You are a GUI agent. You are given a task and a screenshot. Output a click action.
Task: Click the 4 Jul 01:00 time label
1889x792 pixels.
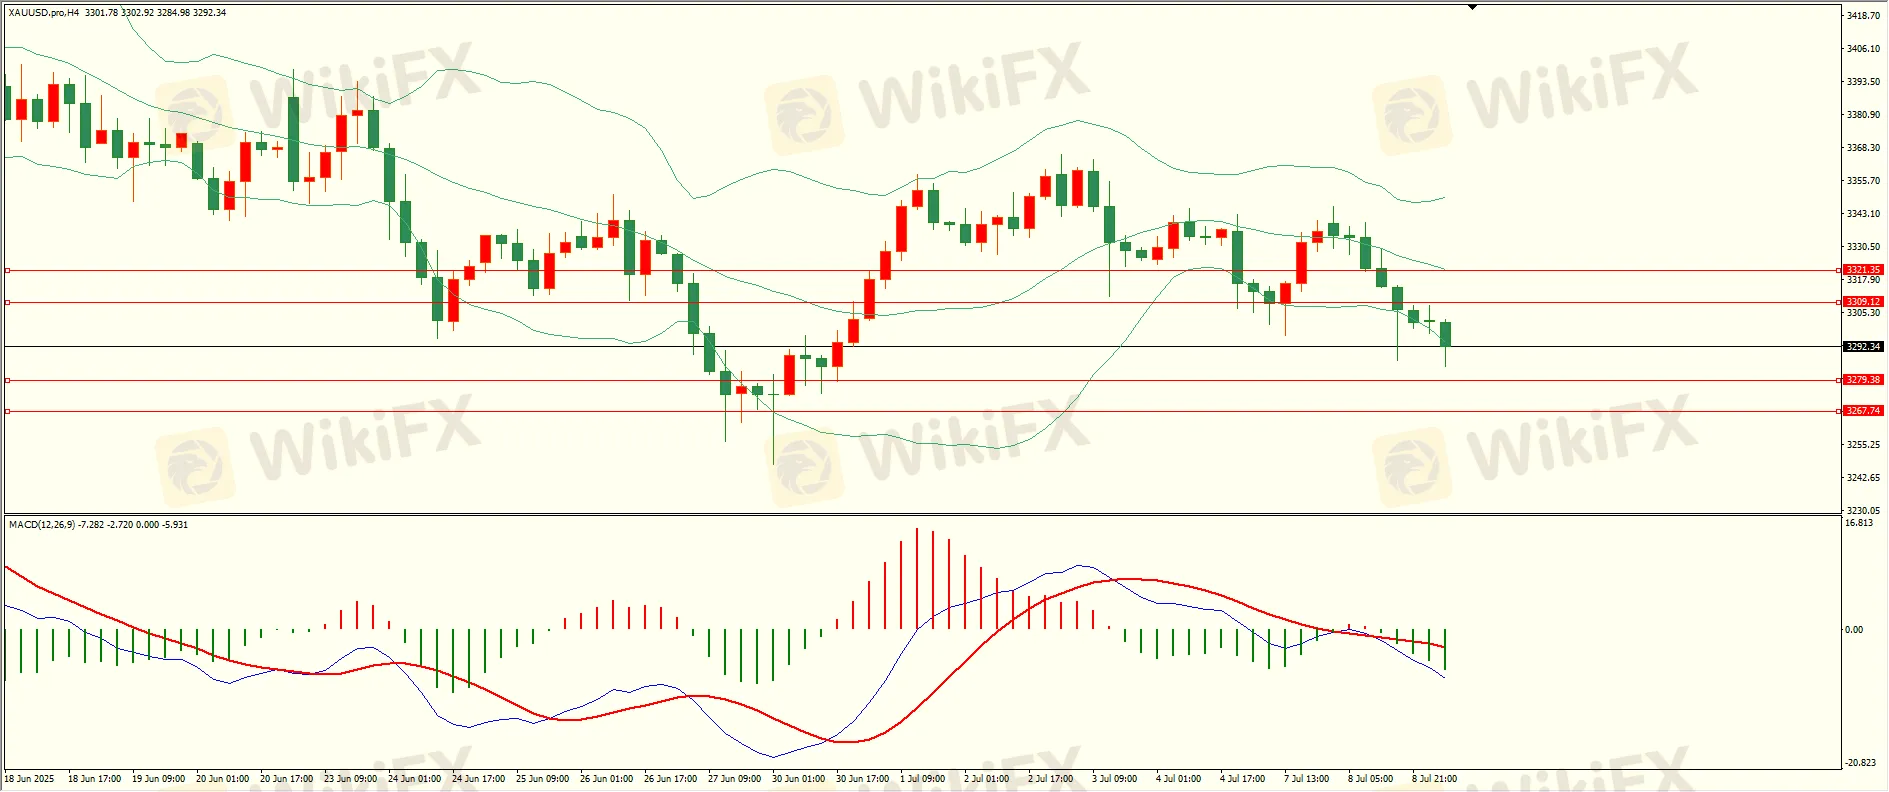pos(1179,779)
